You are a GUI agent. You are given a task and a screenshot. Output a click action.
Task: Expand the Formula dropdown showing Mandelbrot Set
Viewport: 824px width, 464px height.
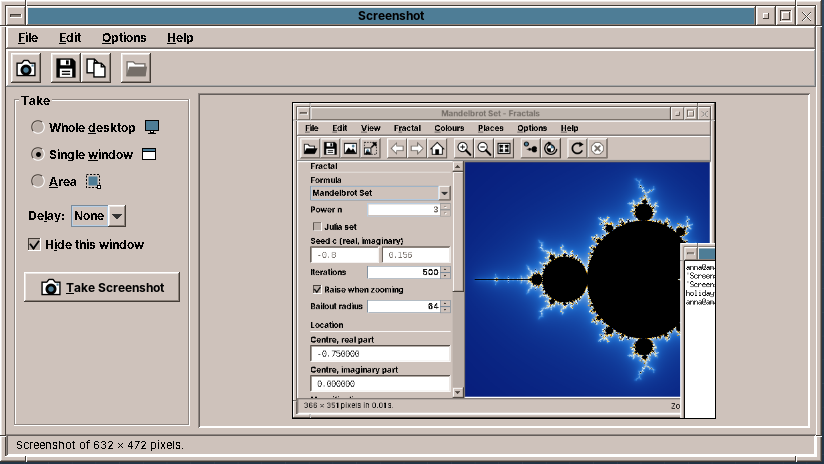coord(444,193)
